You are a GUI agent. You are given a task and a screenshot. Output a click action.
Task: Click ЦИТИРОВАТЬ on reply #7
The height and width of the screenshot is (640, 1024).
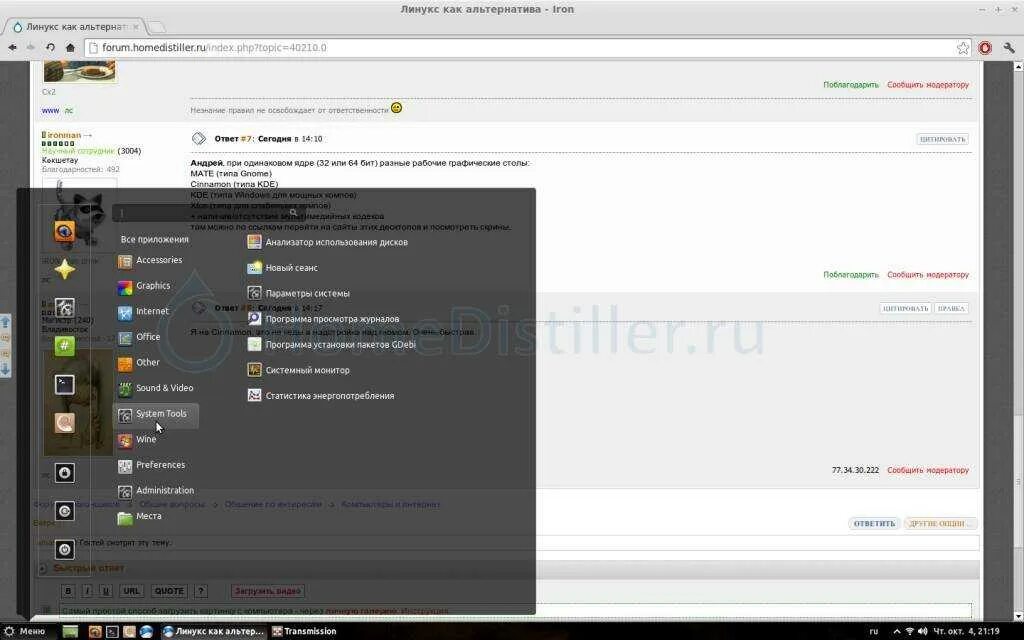coord(942,139)
